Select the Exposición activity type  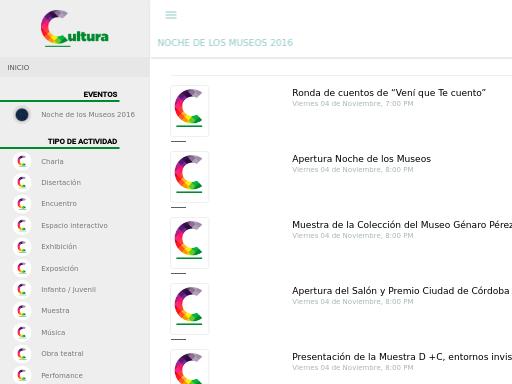pyautogui.click(x=60, y=268)
